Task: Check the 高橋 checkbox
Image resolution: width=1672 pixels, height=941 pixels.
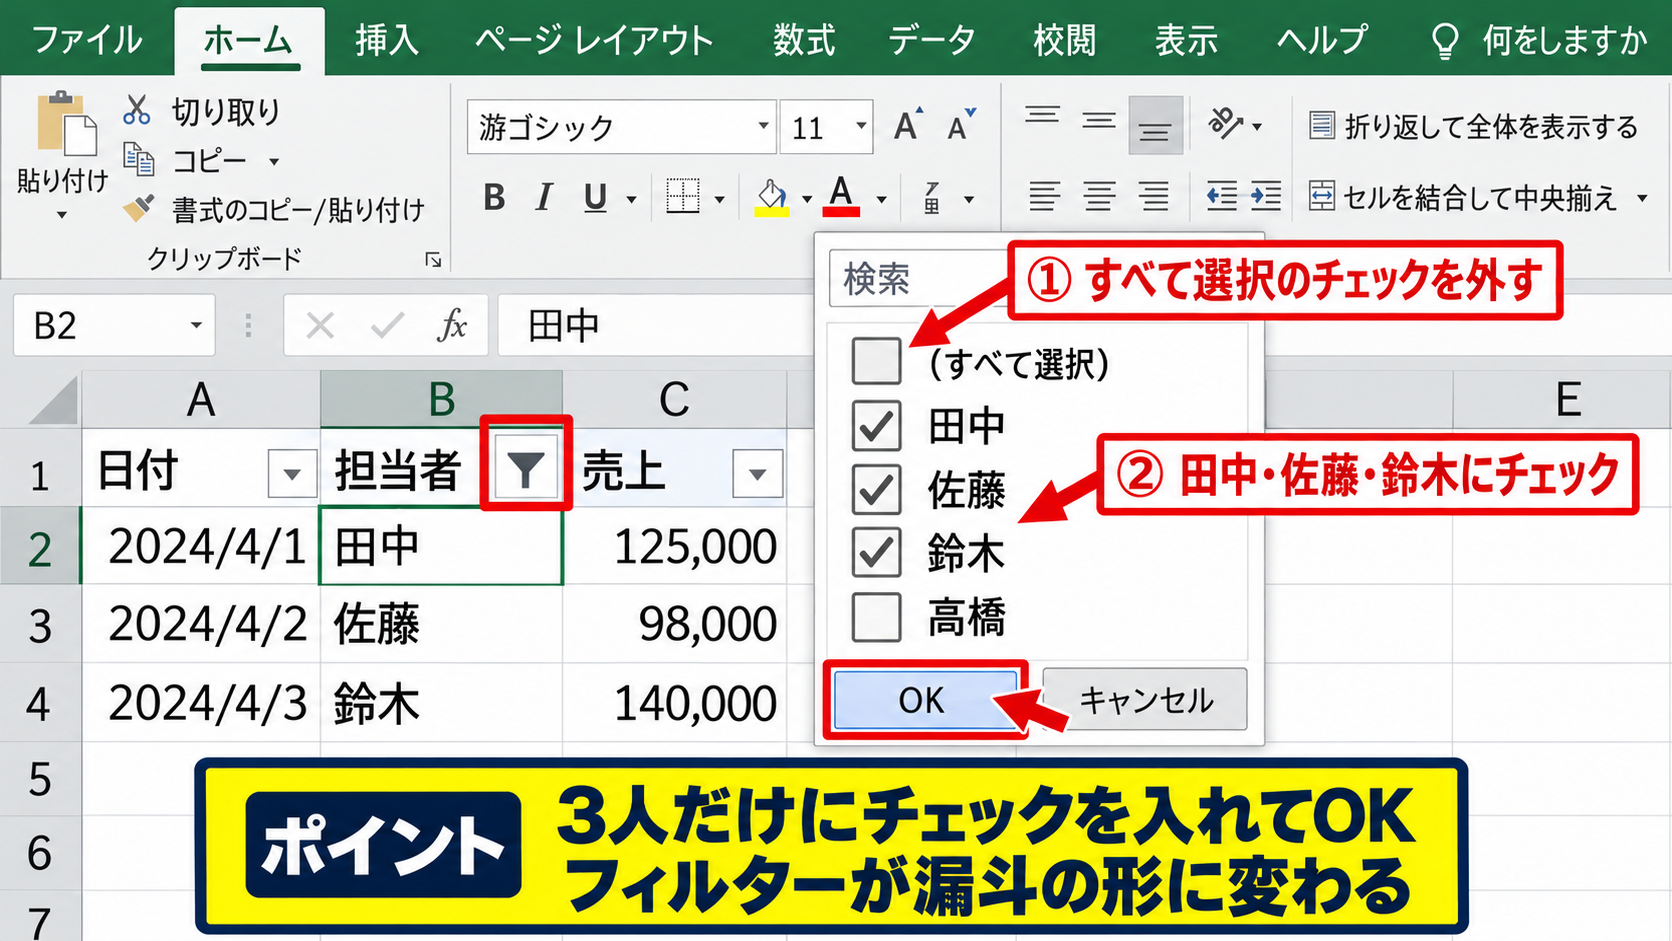Action: pyautogui.click(x=876, y=617)
